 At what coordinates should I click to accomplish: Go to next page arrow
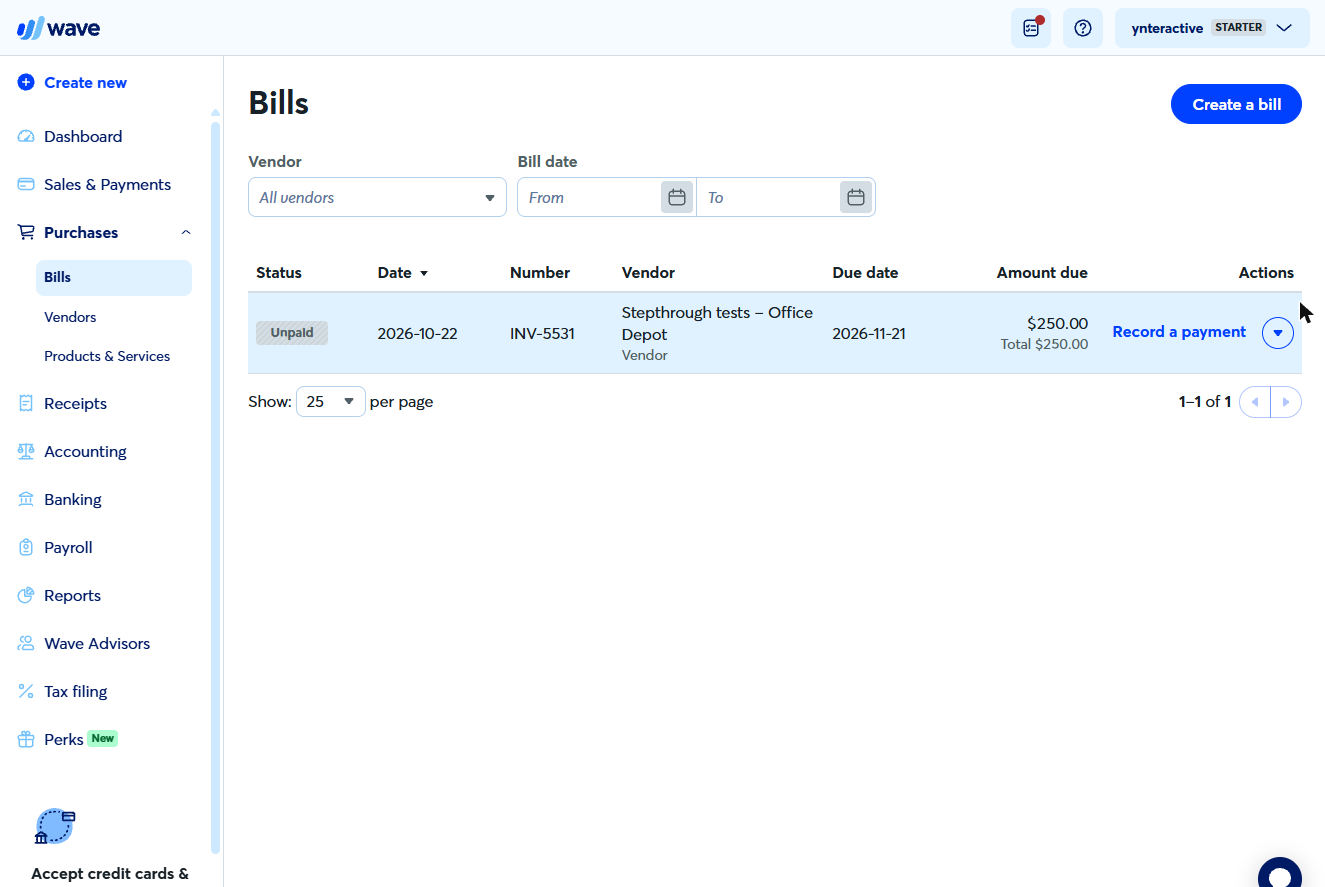[1286, 402]
